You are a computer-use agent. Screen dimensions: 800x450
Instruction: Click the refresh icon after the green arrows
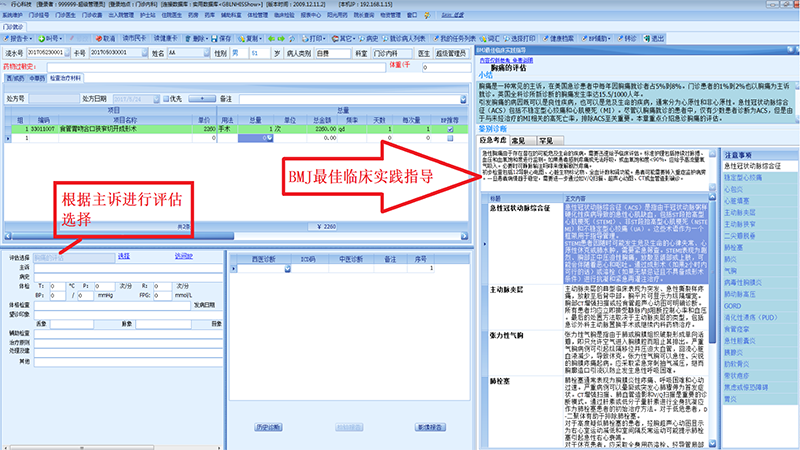pyautogui.click(x=292, y=39)
